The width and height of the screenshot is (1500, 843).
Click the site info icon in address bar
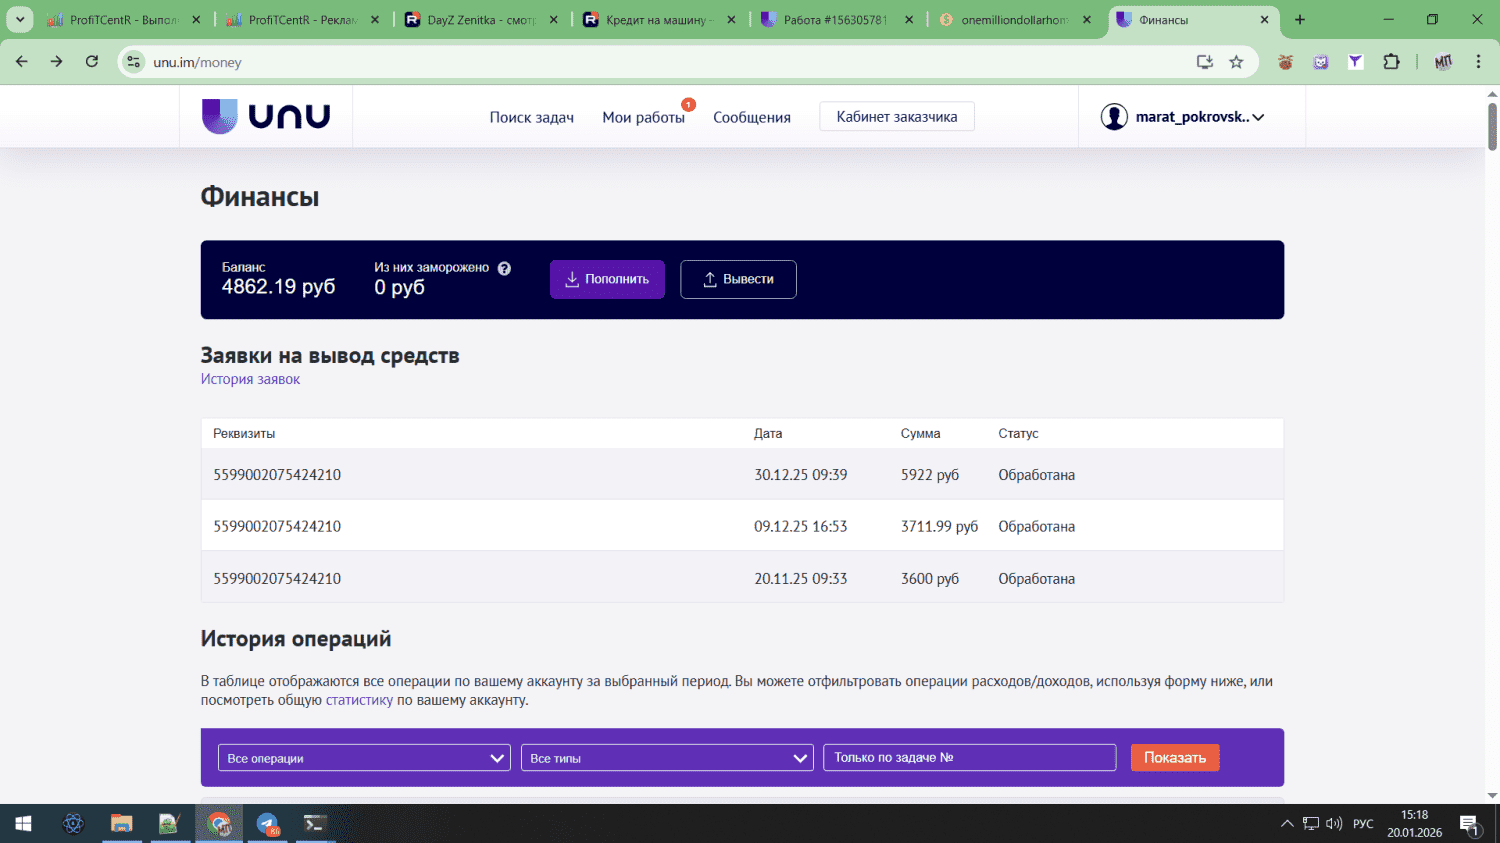[133, 62]
